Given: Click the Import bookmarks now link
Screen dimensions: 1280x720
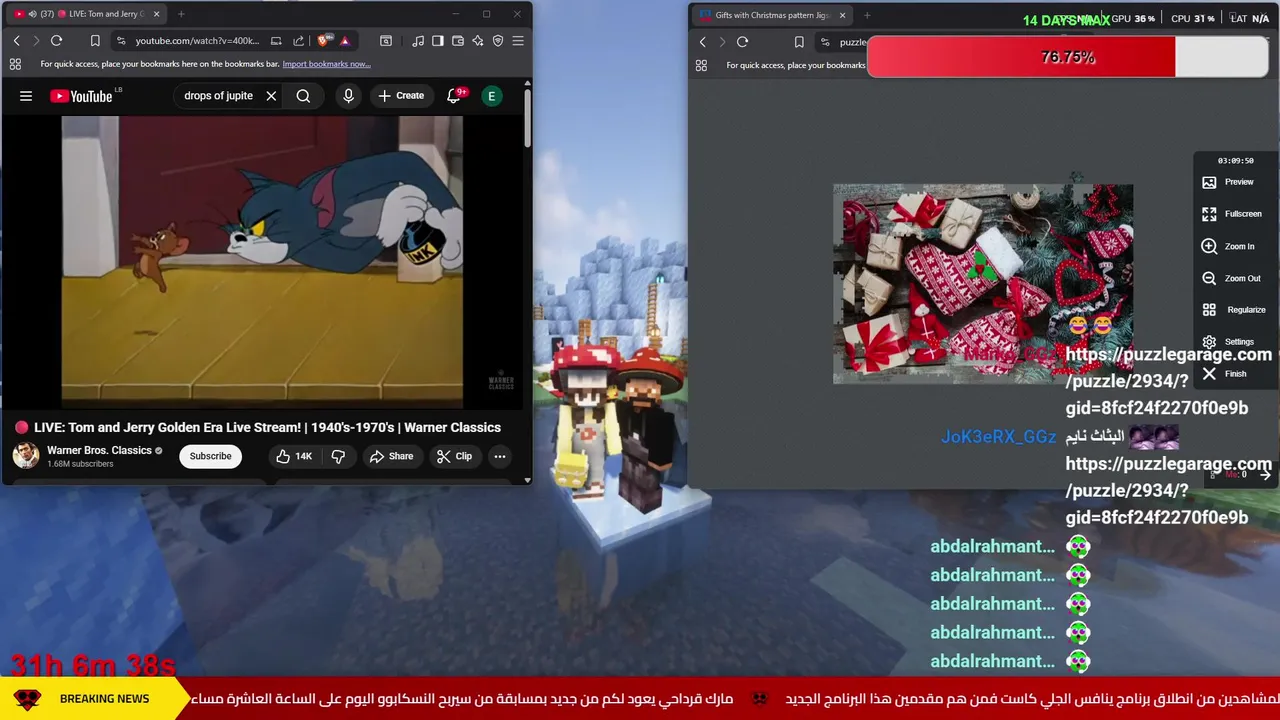Looking at the screenshot, I should [326, 64].
